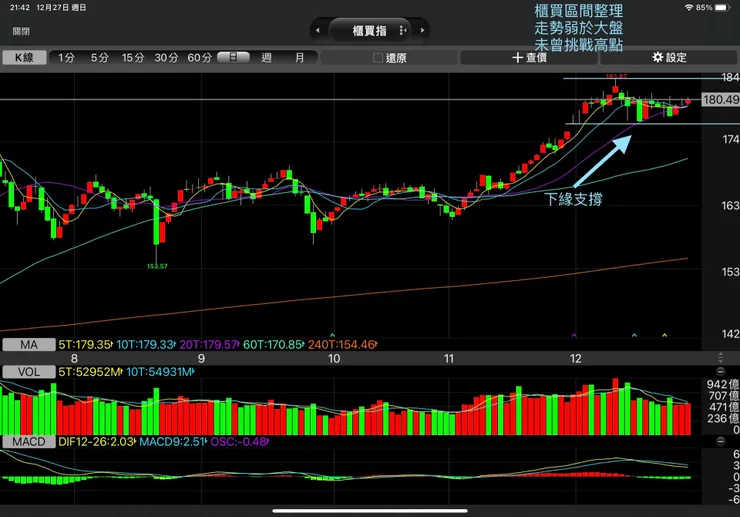Image resolution: width=740 pixels, height=517 pixels.
Task: Click the blue caret marker under the chart
Action: coord(634,335)
